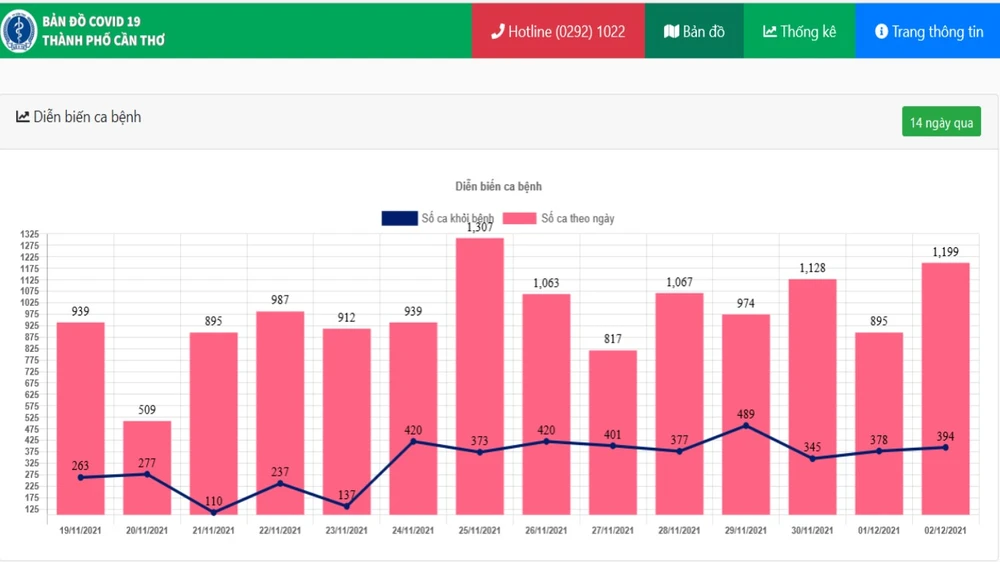Click the phone icon beside Hotline

[x=497, y=31]
